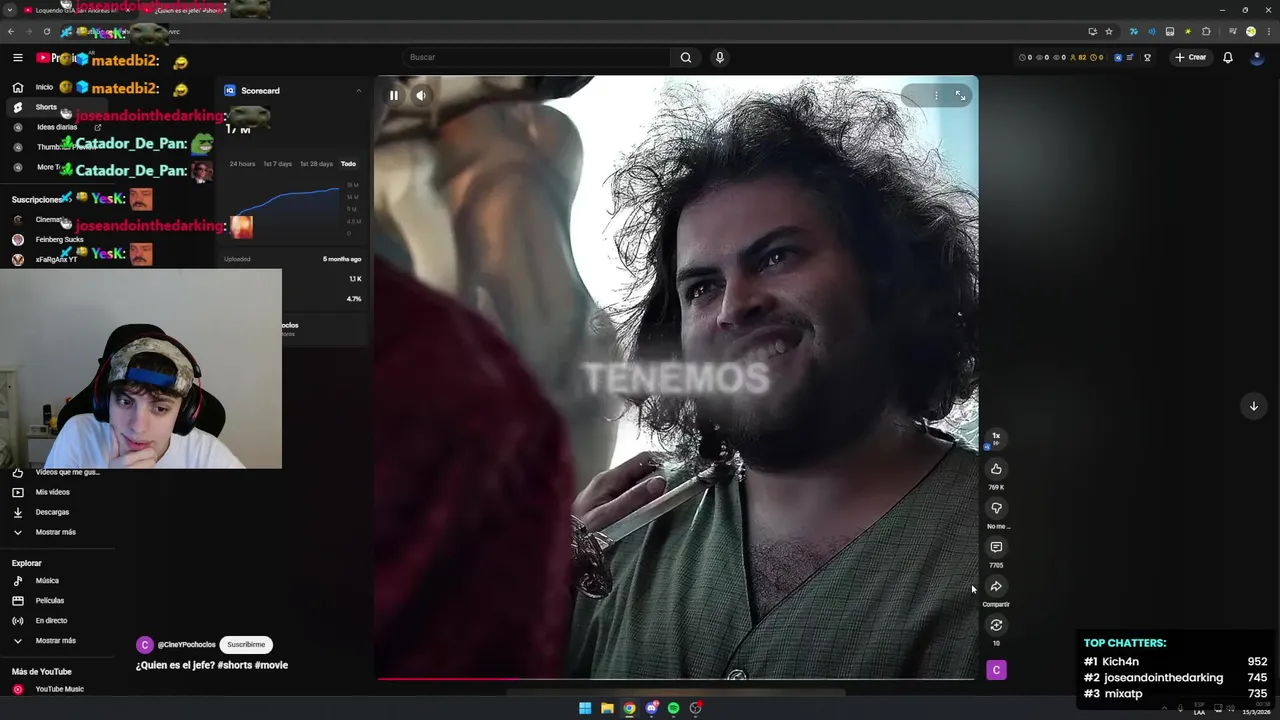Click the install app icon in address bar
This screenshot has height=720, width=1280.
point(1092,31)
